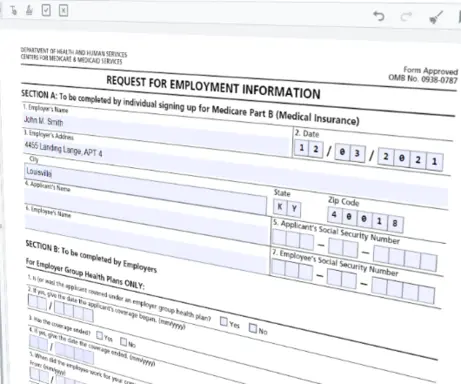Screen dimensions: 461x384
Task: Fill coverage began year boxes
Action: (x=74, y=311)
